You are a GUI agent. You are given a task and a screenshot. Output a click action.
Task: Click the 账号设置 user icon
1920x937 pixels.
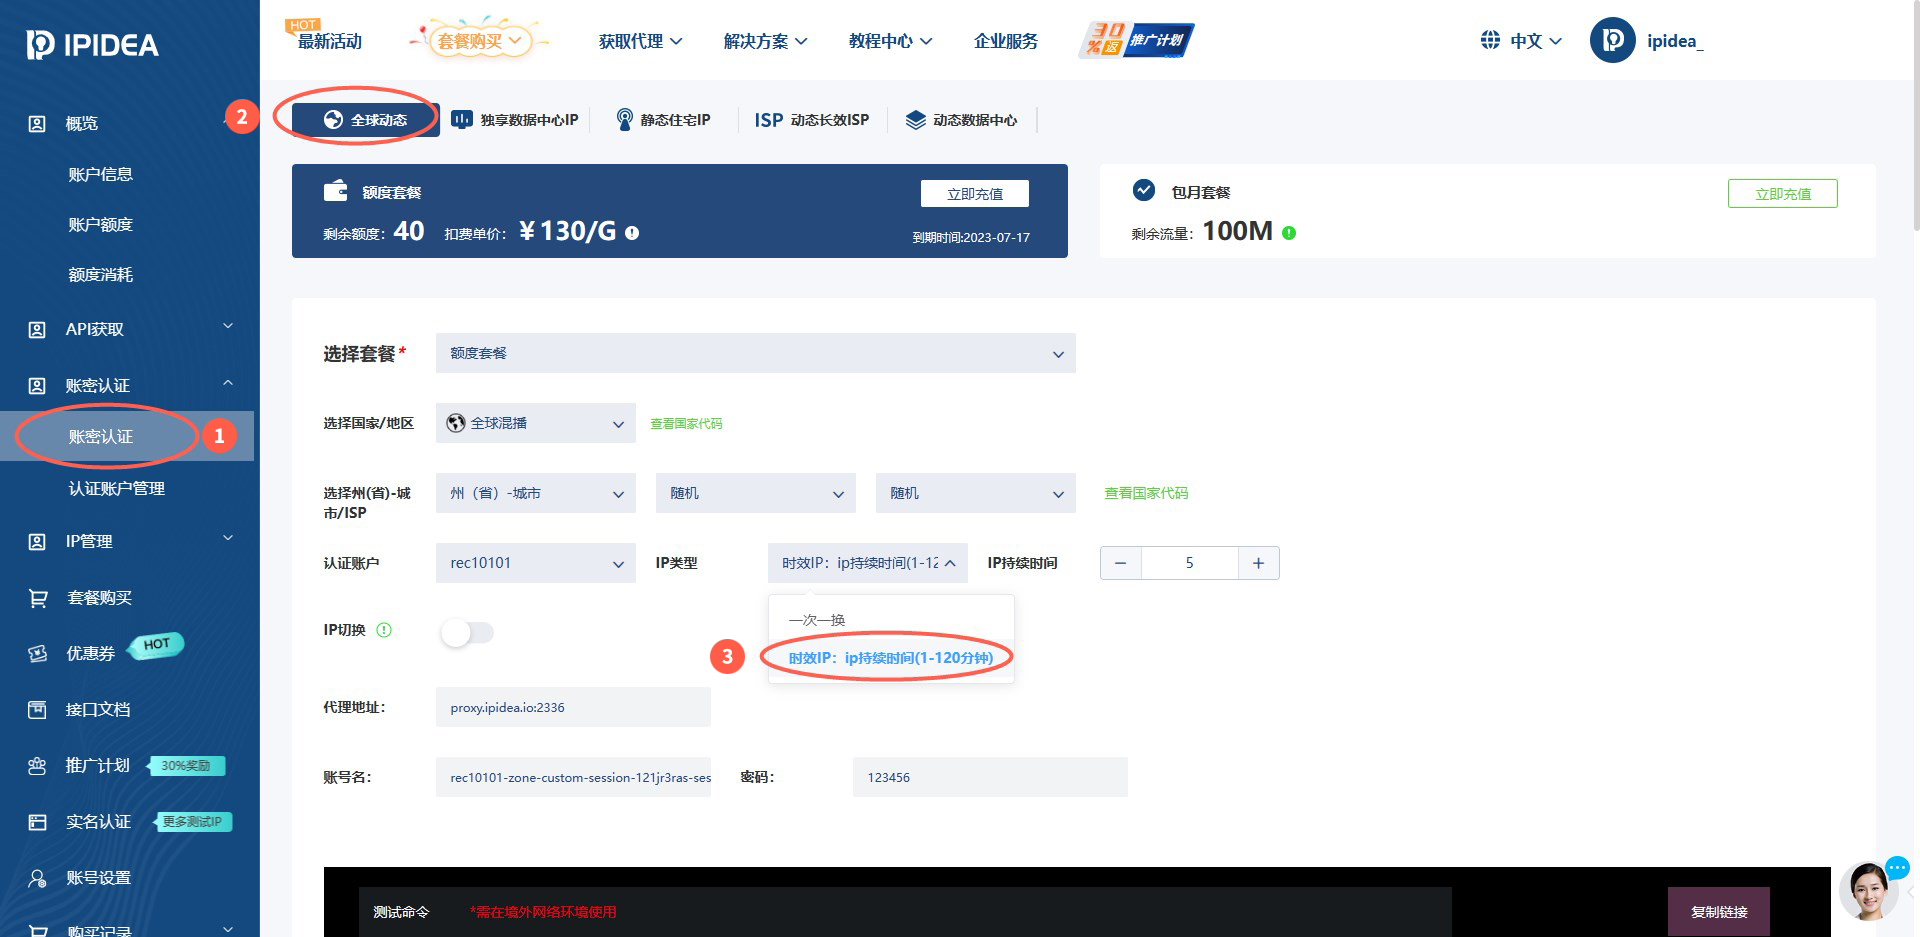pyautogui.click(x=37, y=878)
